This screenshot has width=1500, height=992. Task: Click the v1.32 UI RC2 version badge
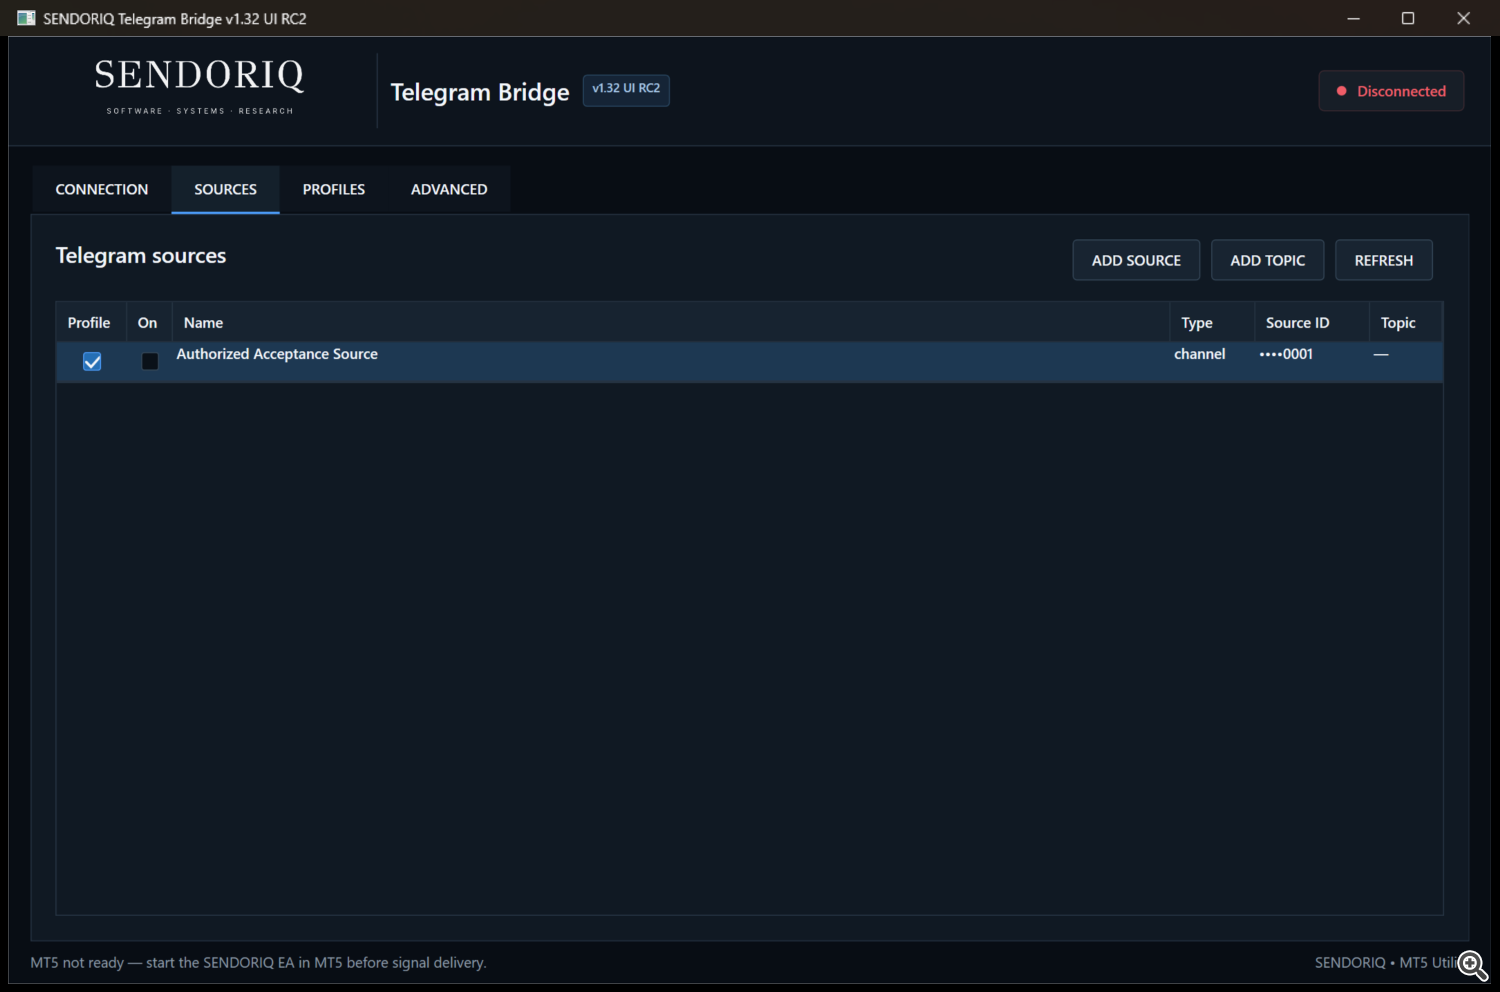626,89
